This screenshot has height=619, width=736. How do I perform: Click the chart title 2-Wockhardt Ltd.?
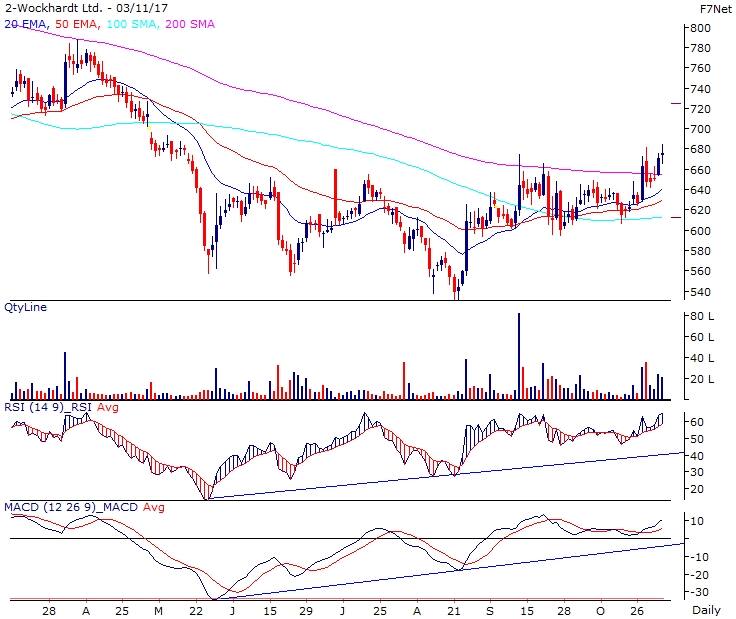[x=43, y=7]
